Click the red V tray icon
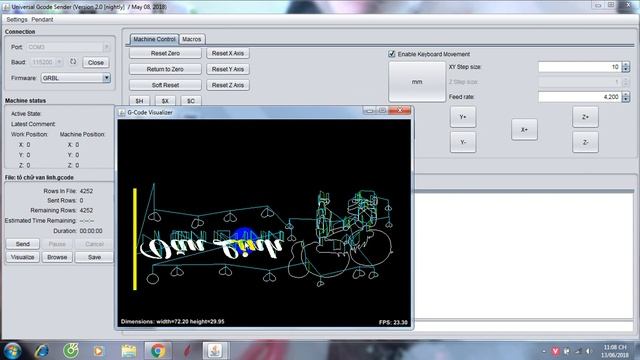The image size is (640, 360). pos(555,351)
